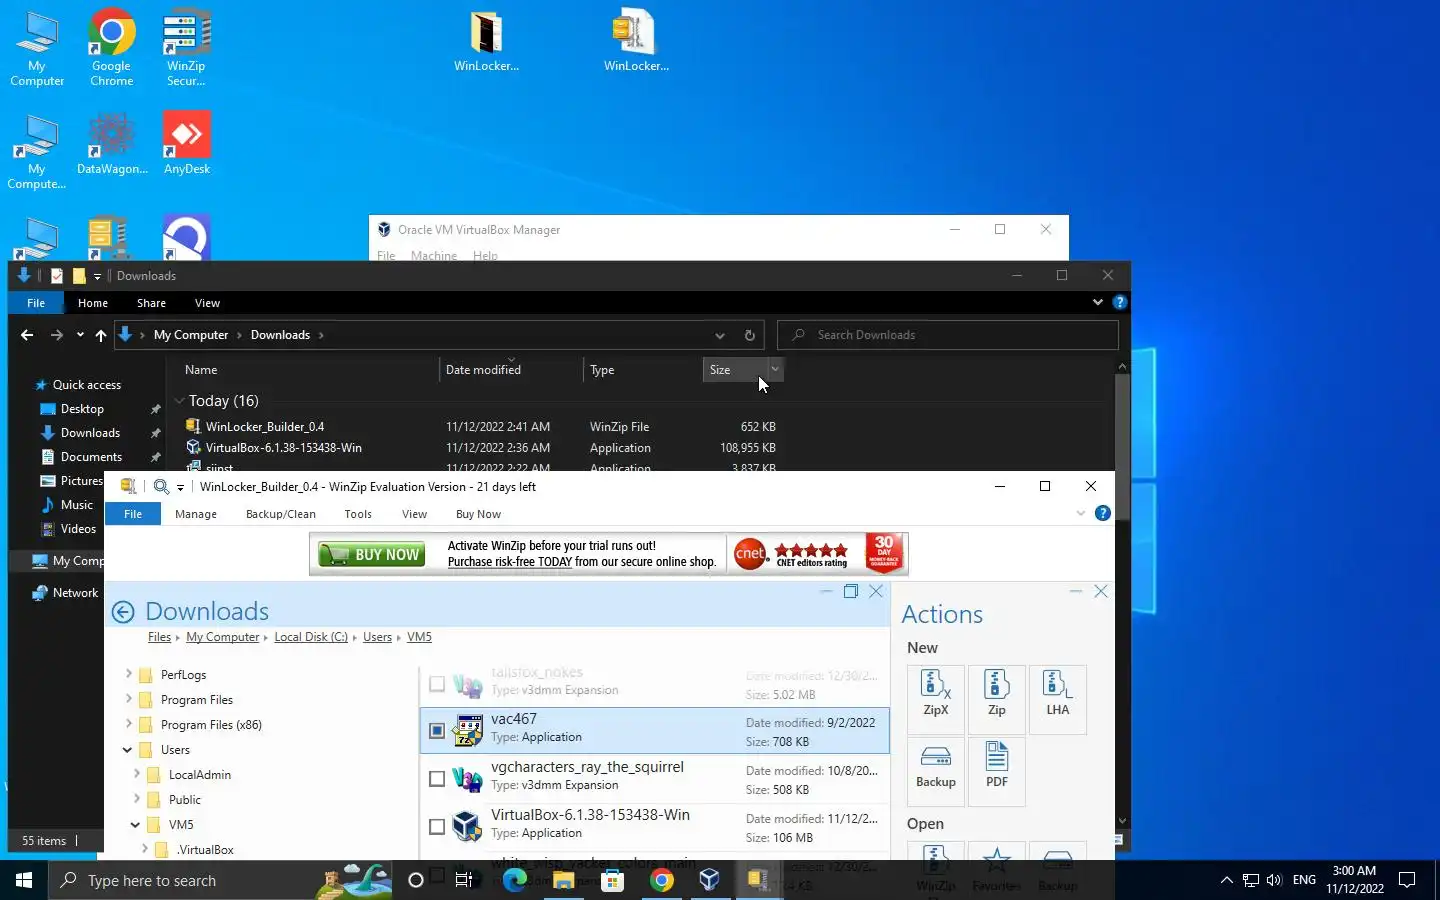
Task: Collapse the Today (16) group
Action: pyautogui.click(x=180, y=401)
